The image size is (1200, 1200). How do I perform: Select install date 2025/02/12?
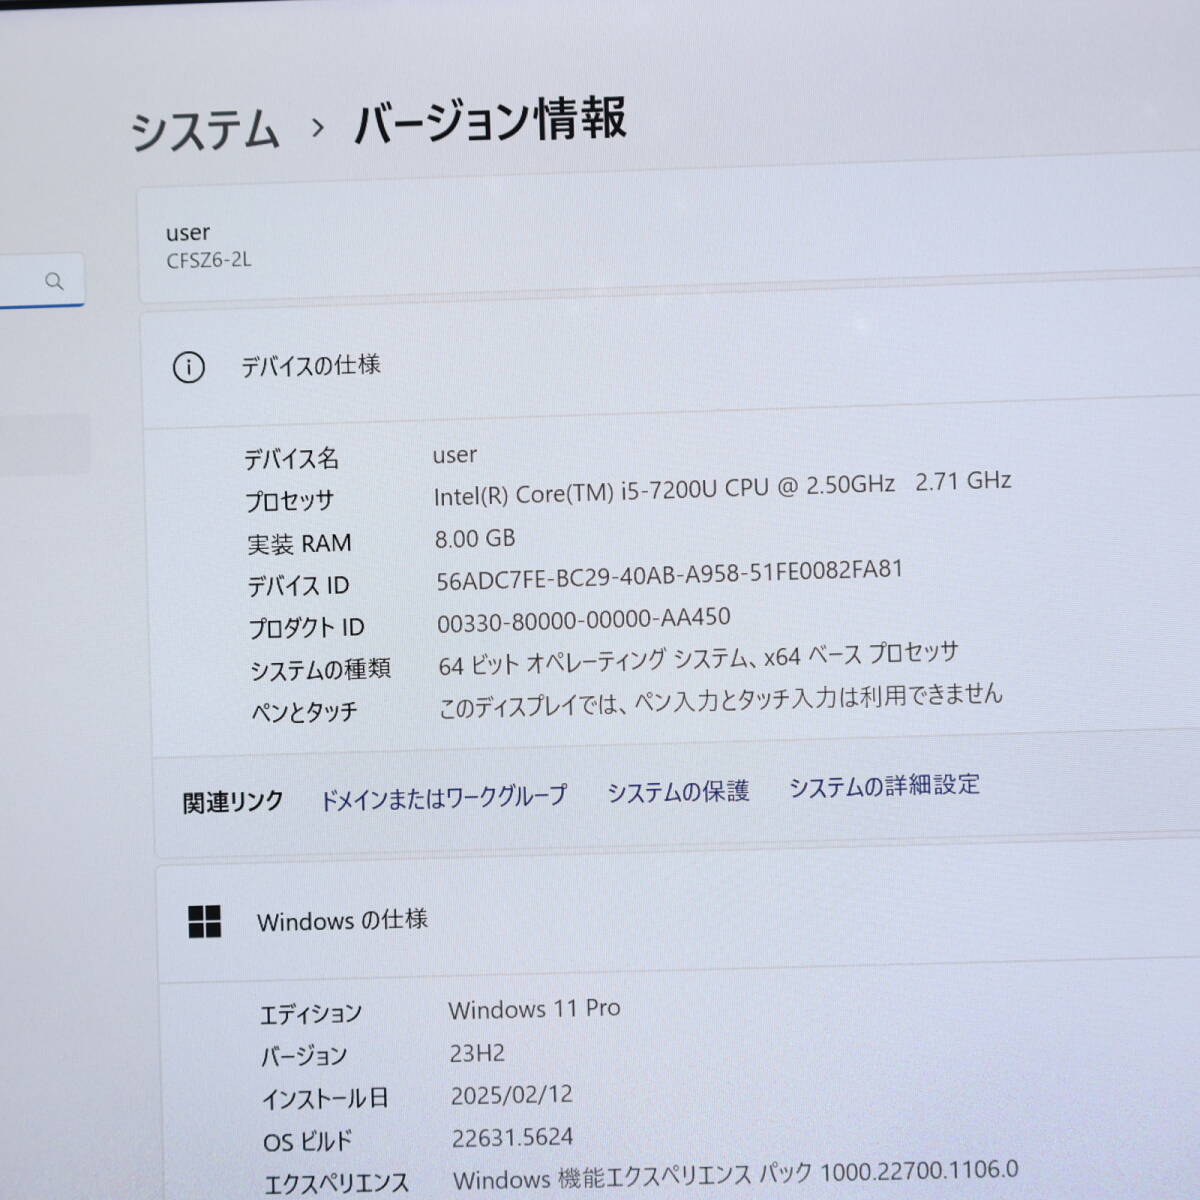511,1095
